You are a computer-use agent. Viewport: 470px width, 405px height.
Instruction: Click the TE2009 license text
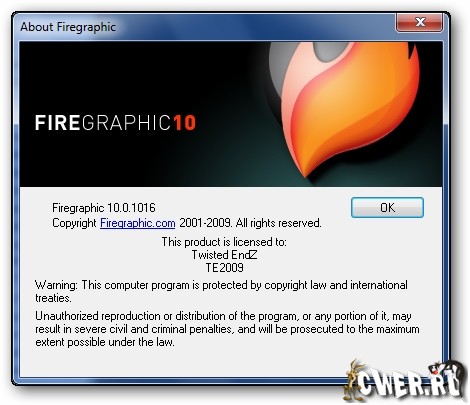tap(224, 267)
